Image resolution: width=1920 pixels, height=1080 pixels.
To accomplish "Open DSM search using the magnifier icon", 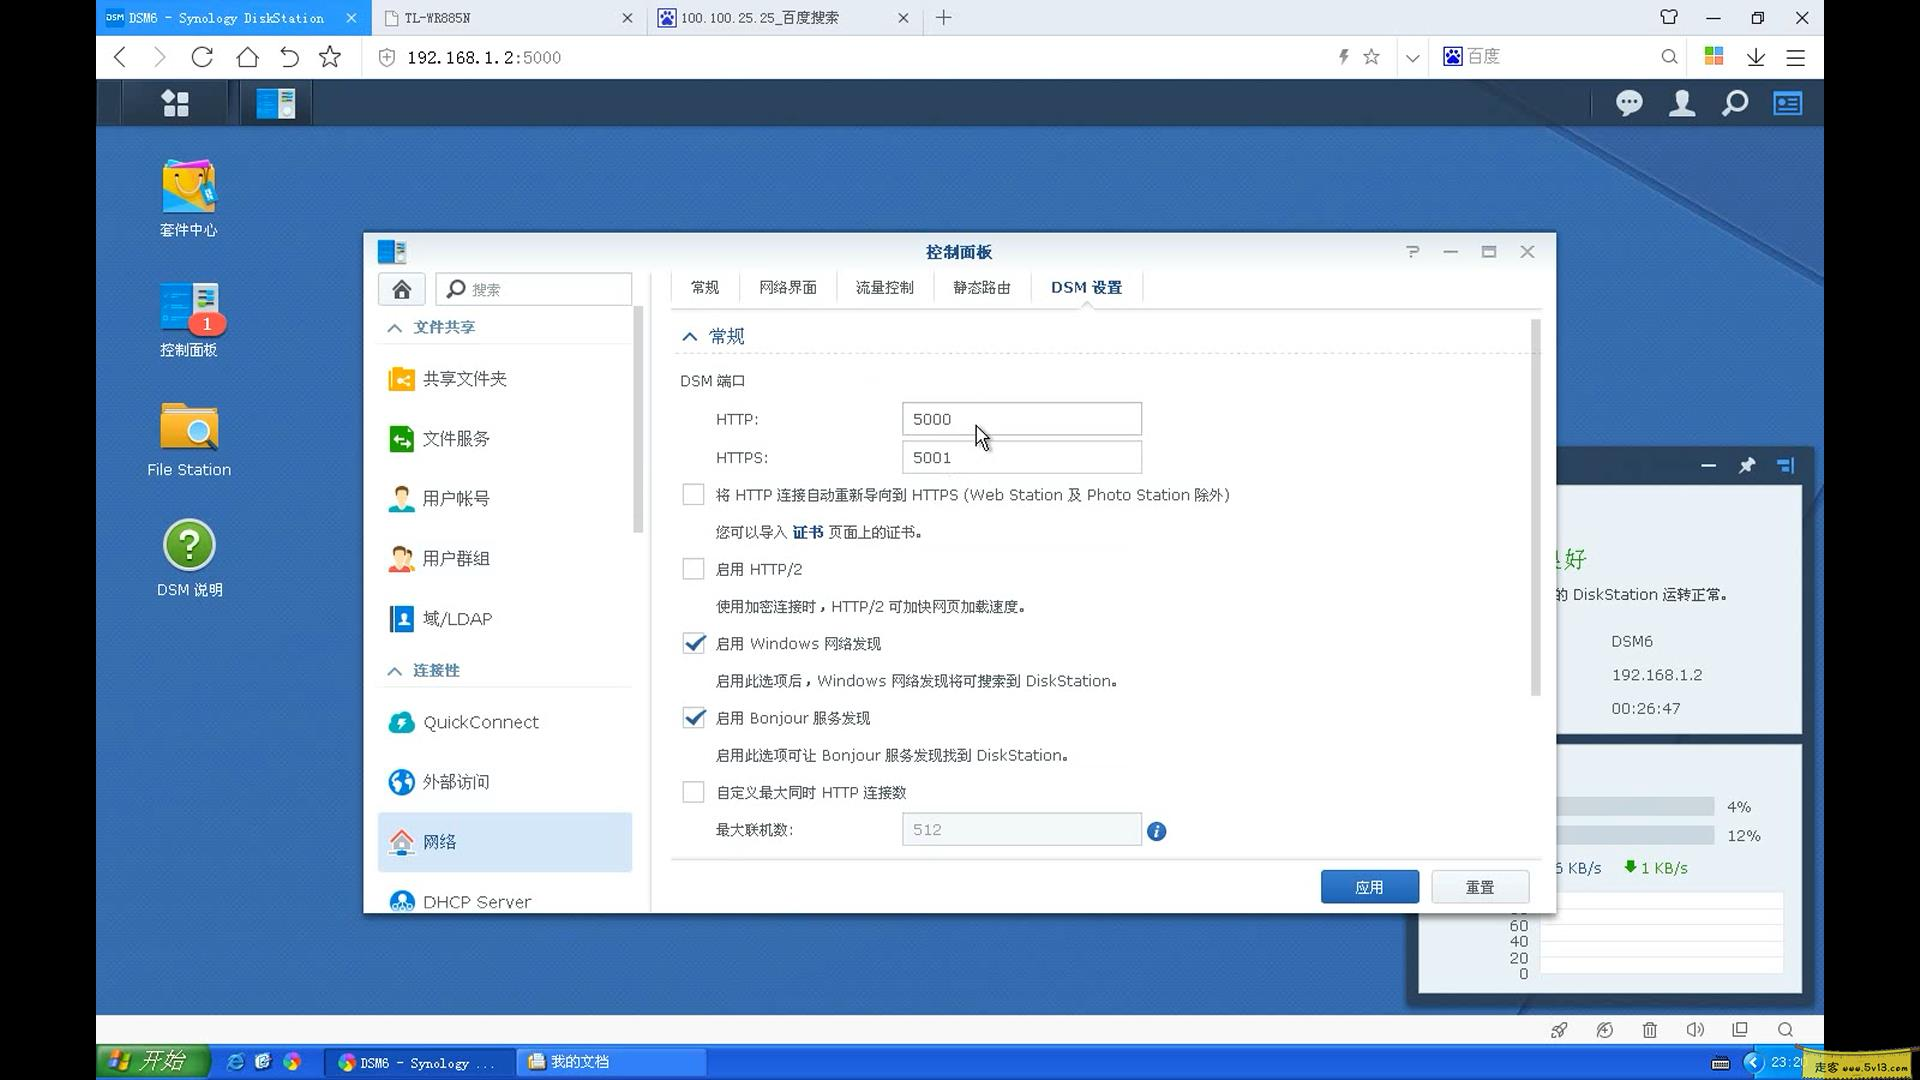I will pyautogui.click(x=1735, y=102).
